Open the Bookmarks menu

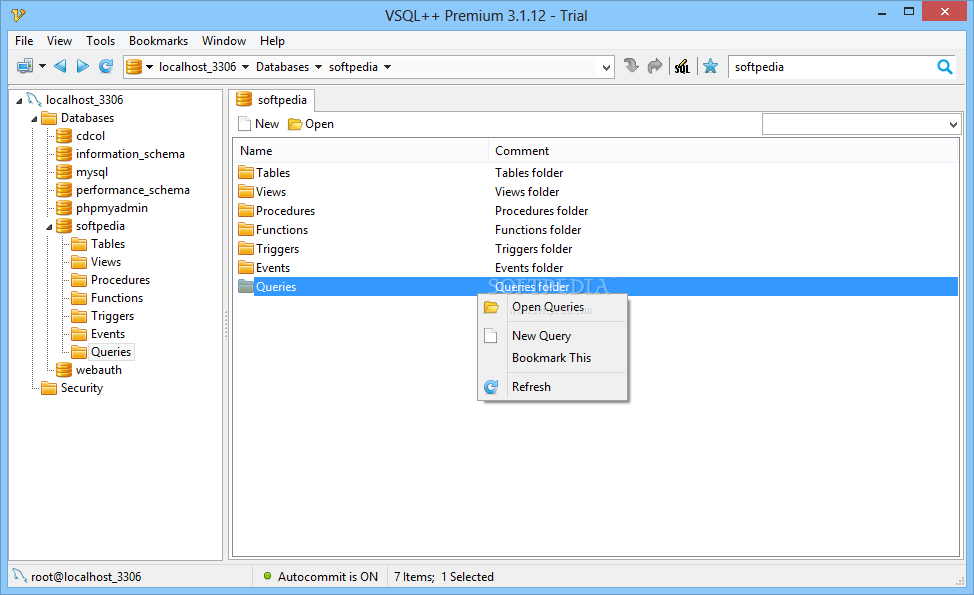(158, 41)
